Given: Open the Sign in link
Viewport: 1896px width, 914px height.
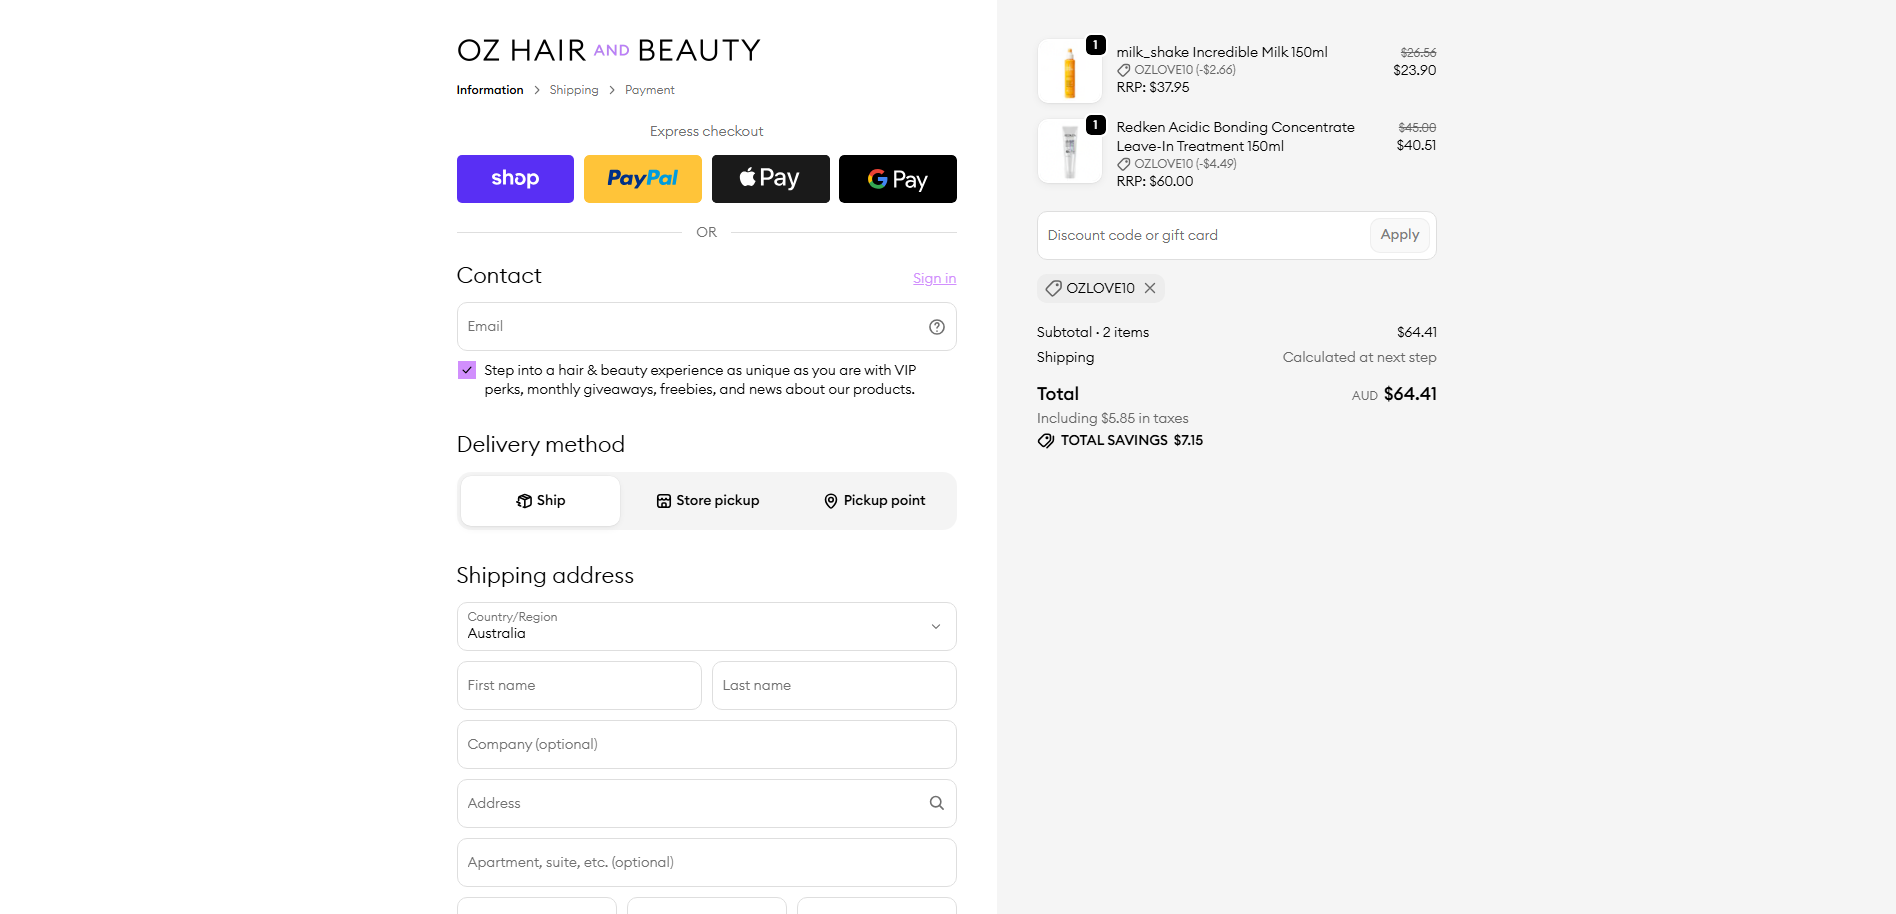Looking at the screenshot, I should [934, 279].
